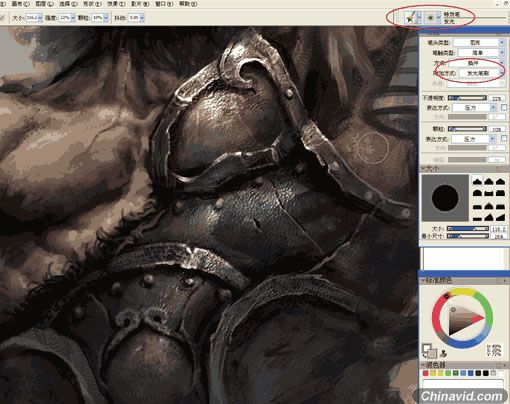Open the 颗粒 grain dropdown in property bar
Viewport: 510px width, 404px height.
tap(106, 18)
